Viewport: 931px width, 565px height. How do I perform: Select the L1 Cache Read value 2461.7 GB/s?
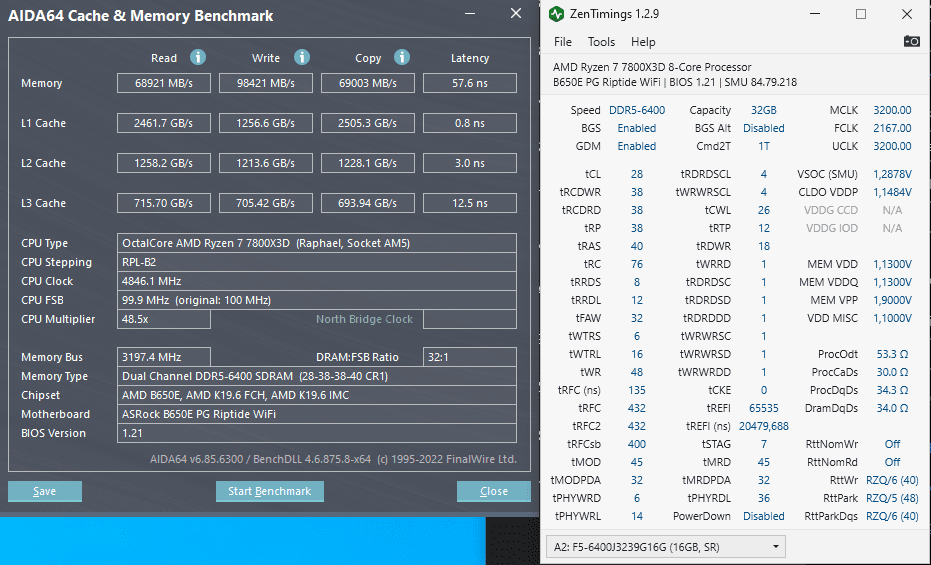tap(164, 123)
